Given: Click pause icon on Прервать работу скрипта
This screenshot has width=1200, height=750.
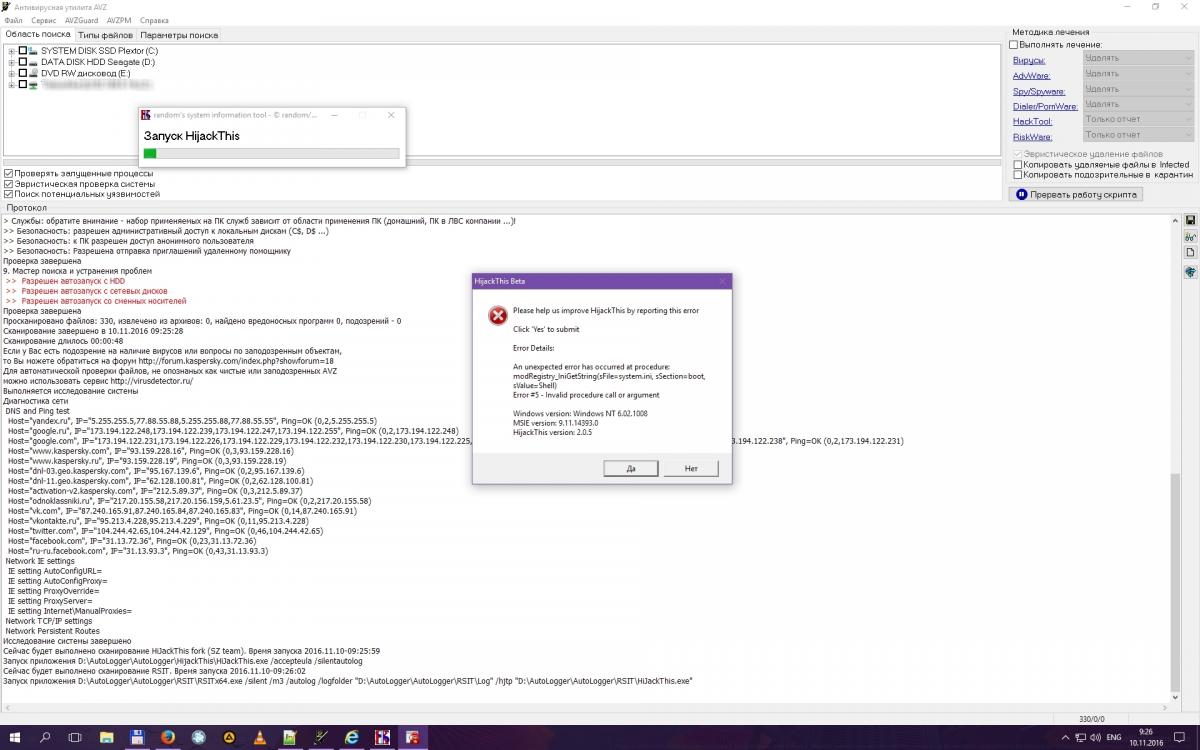Looking at the screenshot, I should [1022, 195].
